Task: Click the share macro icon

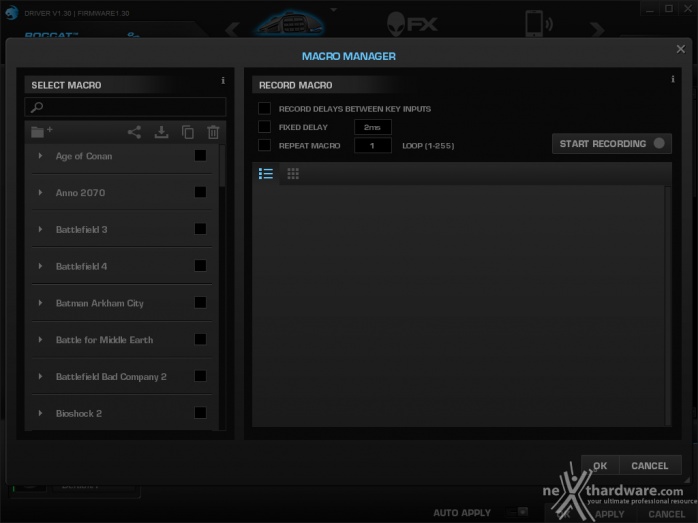Action: coord(134,132)
